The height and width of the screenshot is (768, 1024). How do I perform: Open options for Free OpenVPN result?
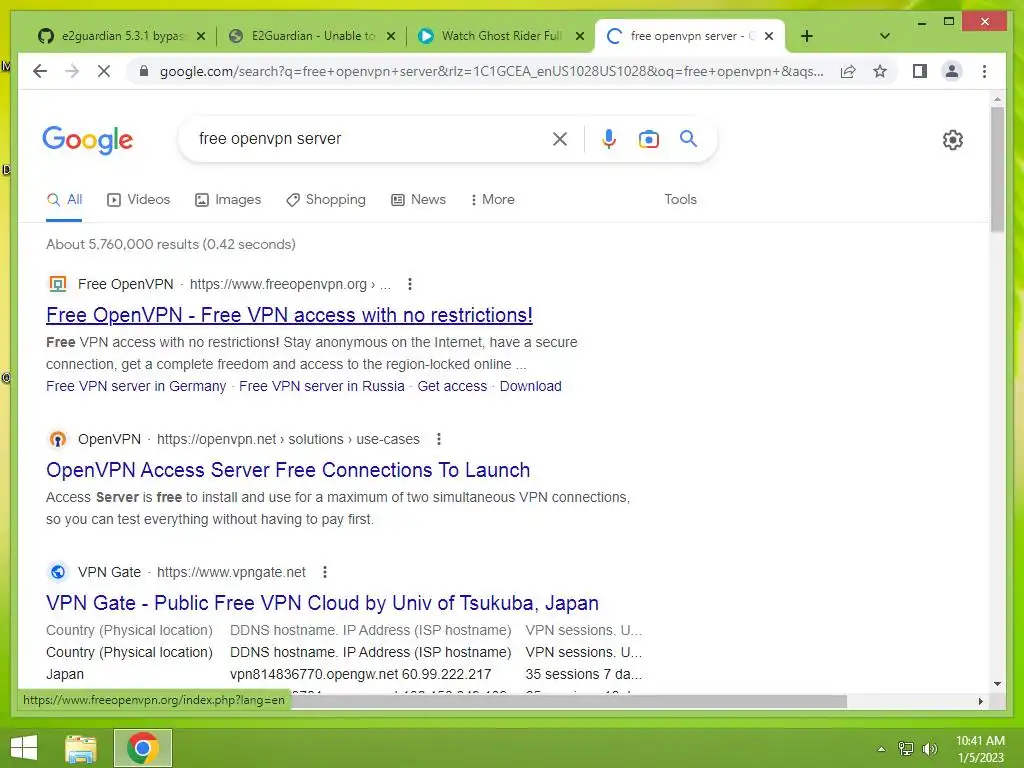pos(409,284)
